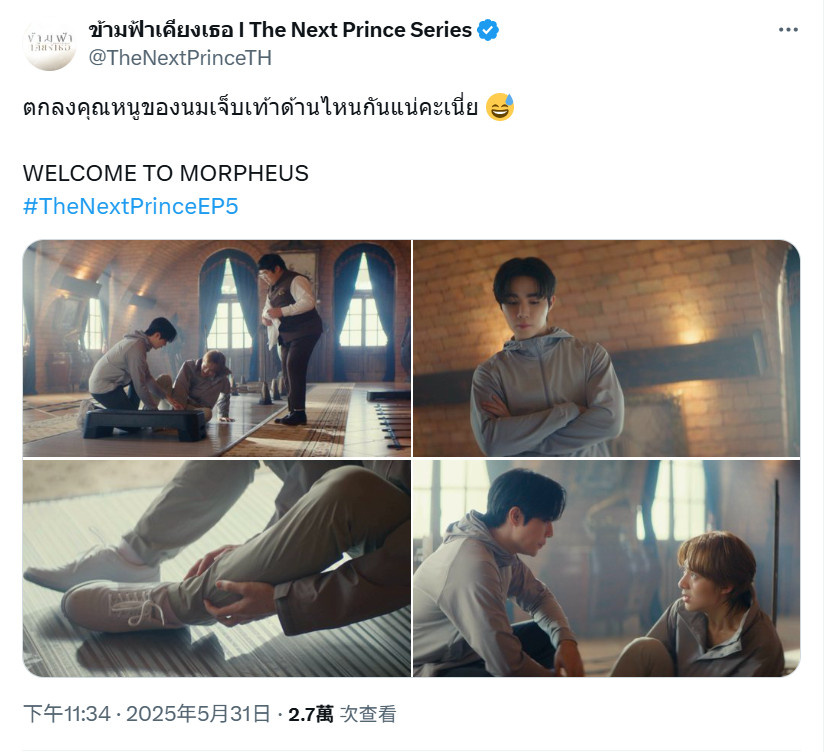
Task: Open the top-left photo of fitness room
Action: pyautogui.click(x=217, y=348)
